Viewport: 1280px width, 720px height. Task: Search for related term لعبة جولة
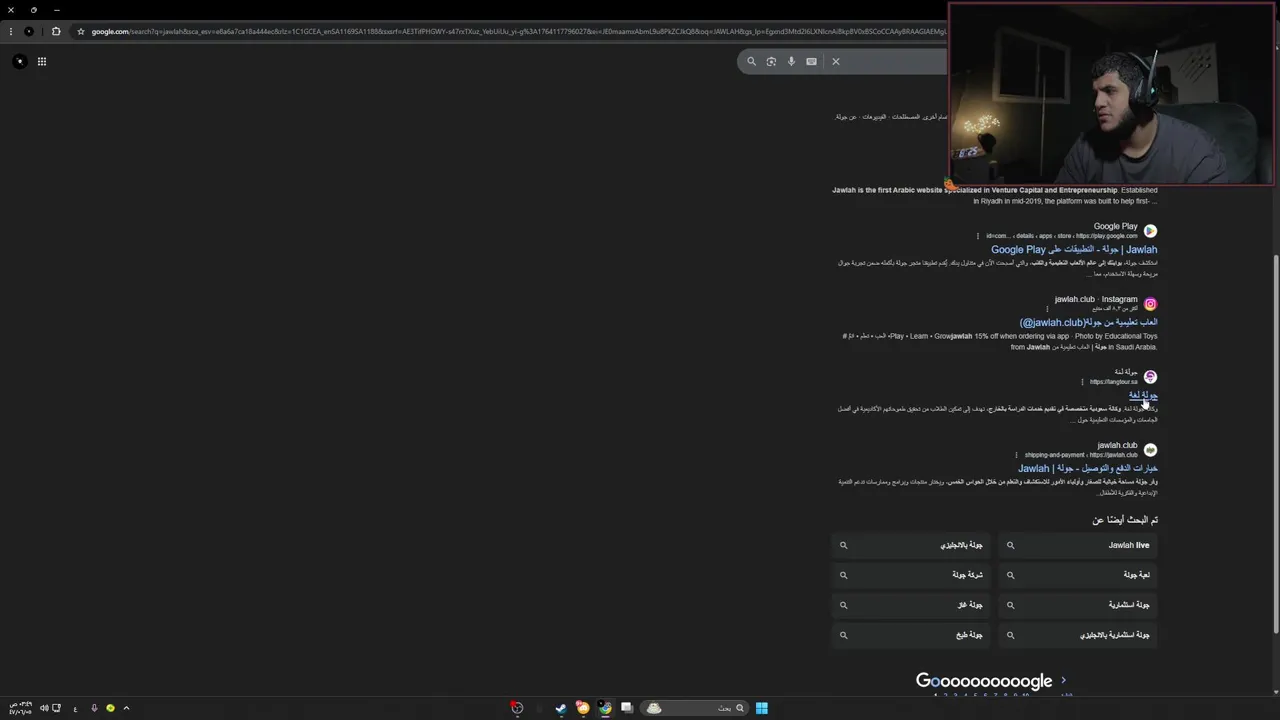tap(1078, 575)
